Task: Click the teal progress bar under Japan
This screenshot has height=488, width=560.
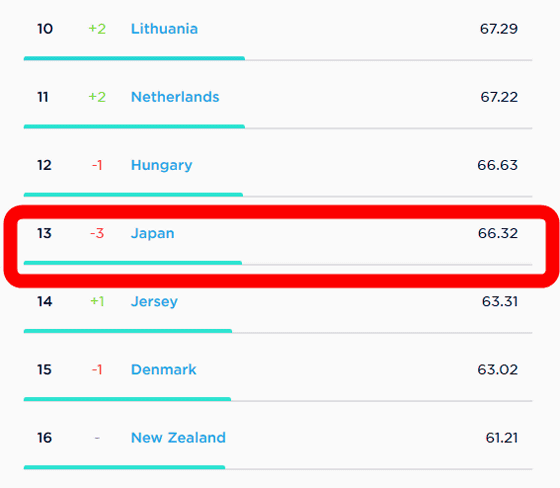Action: click(x=133, y=263)
